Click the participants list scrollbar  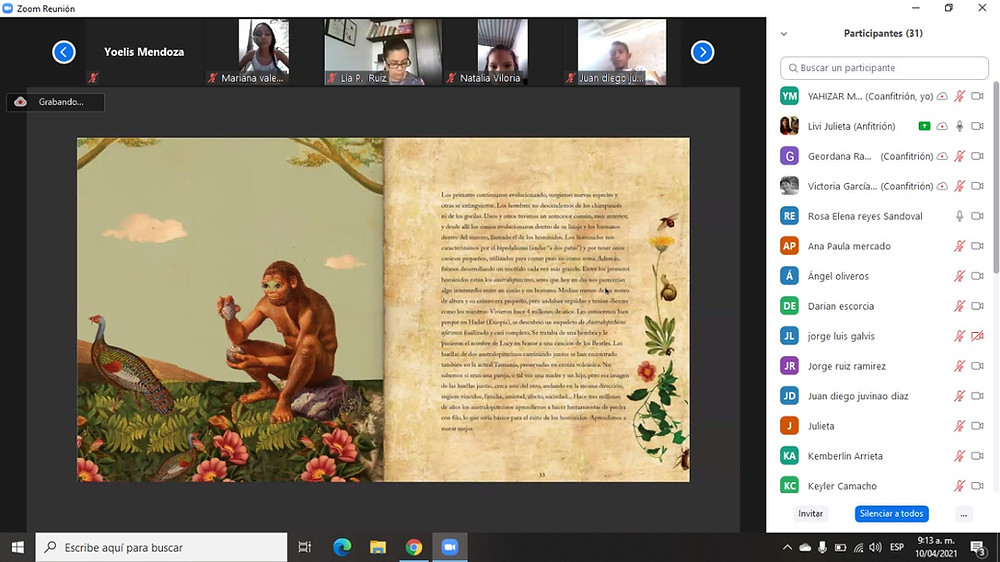pos(996,177)
